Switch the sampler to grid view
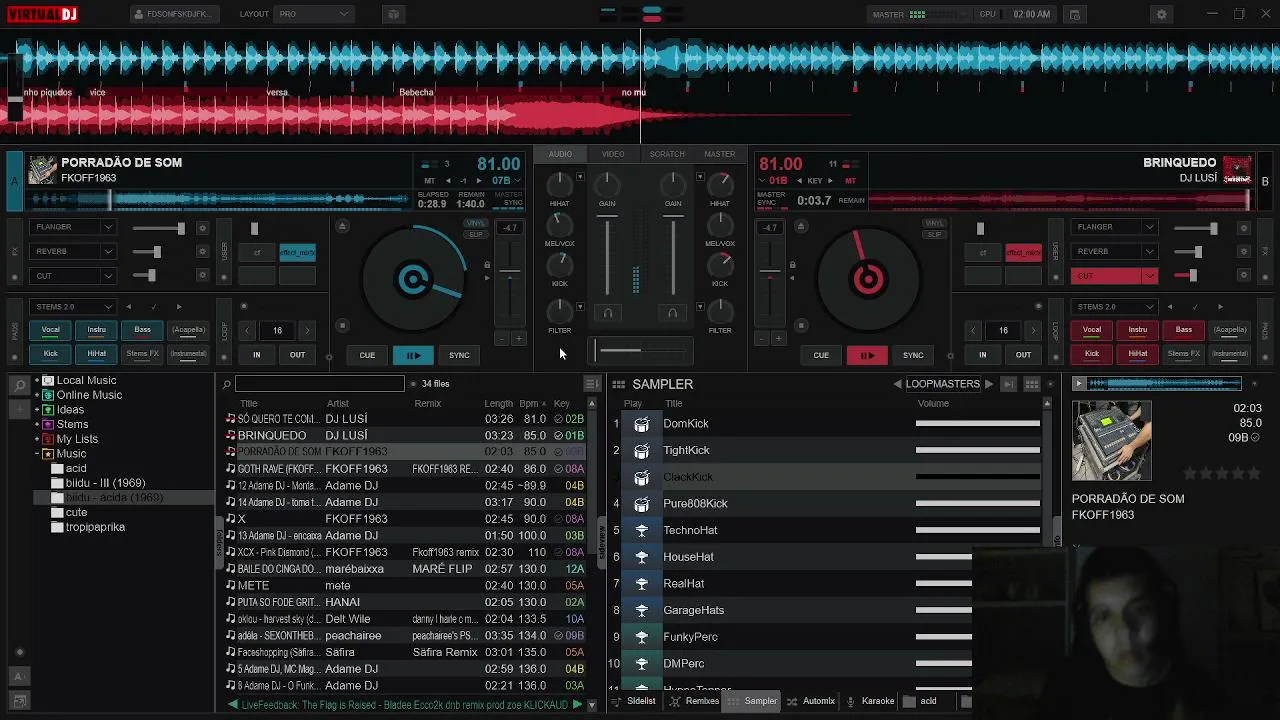The width and height of the screenshot is (1280, 720). (x=1032, y=384)
